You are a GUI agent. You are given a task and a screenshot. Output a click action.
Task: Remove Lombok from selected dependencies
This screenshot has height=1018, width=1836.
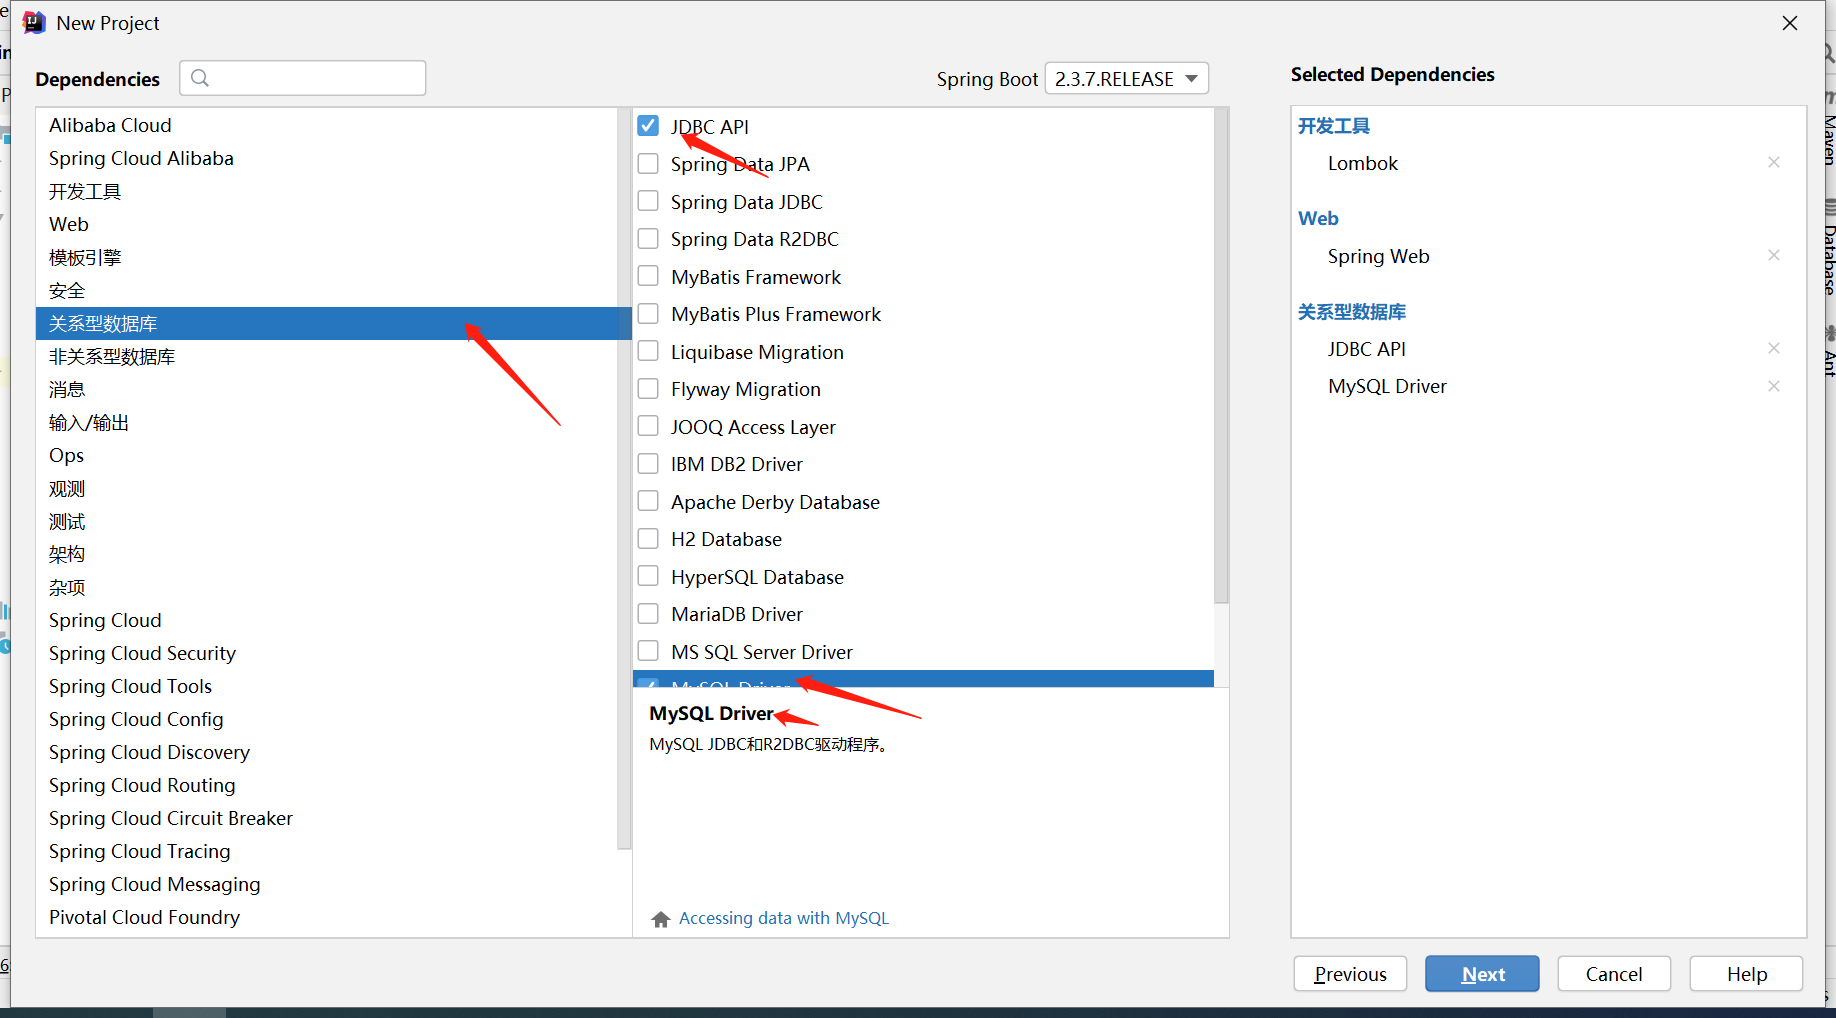point(1773,163)
